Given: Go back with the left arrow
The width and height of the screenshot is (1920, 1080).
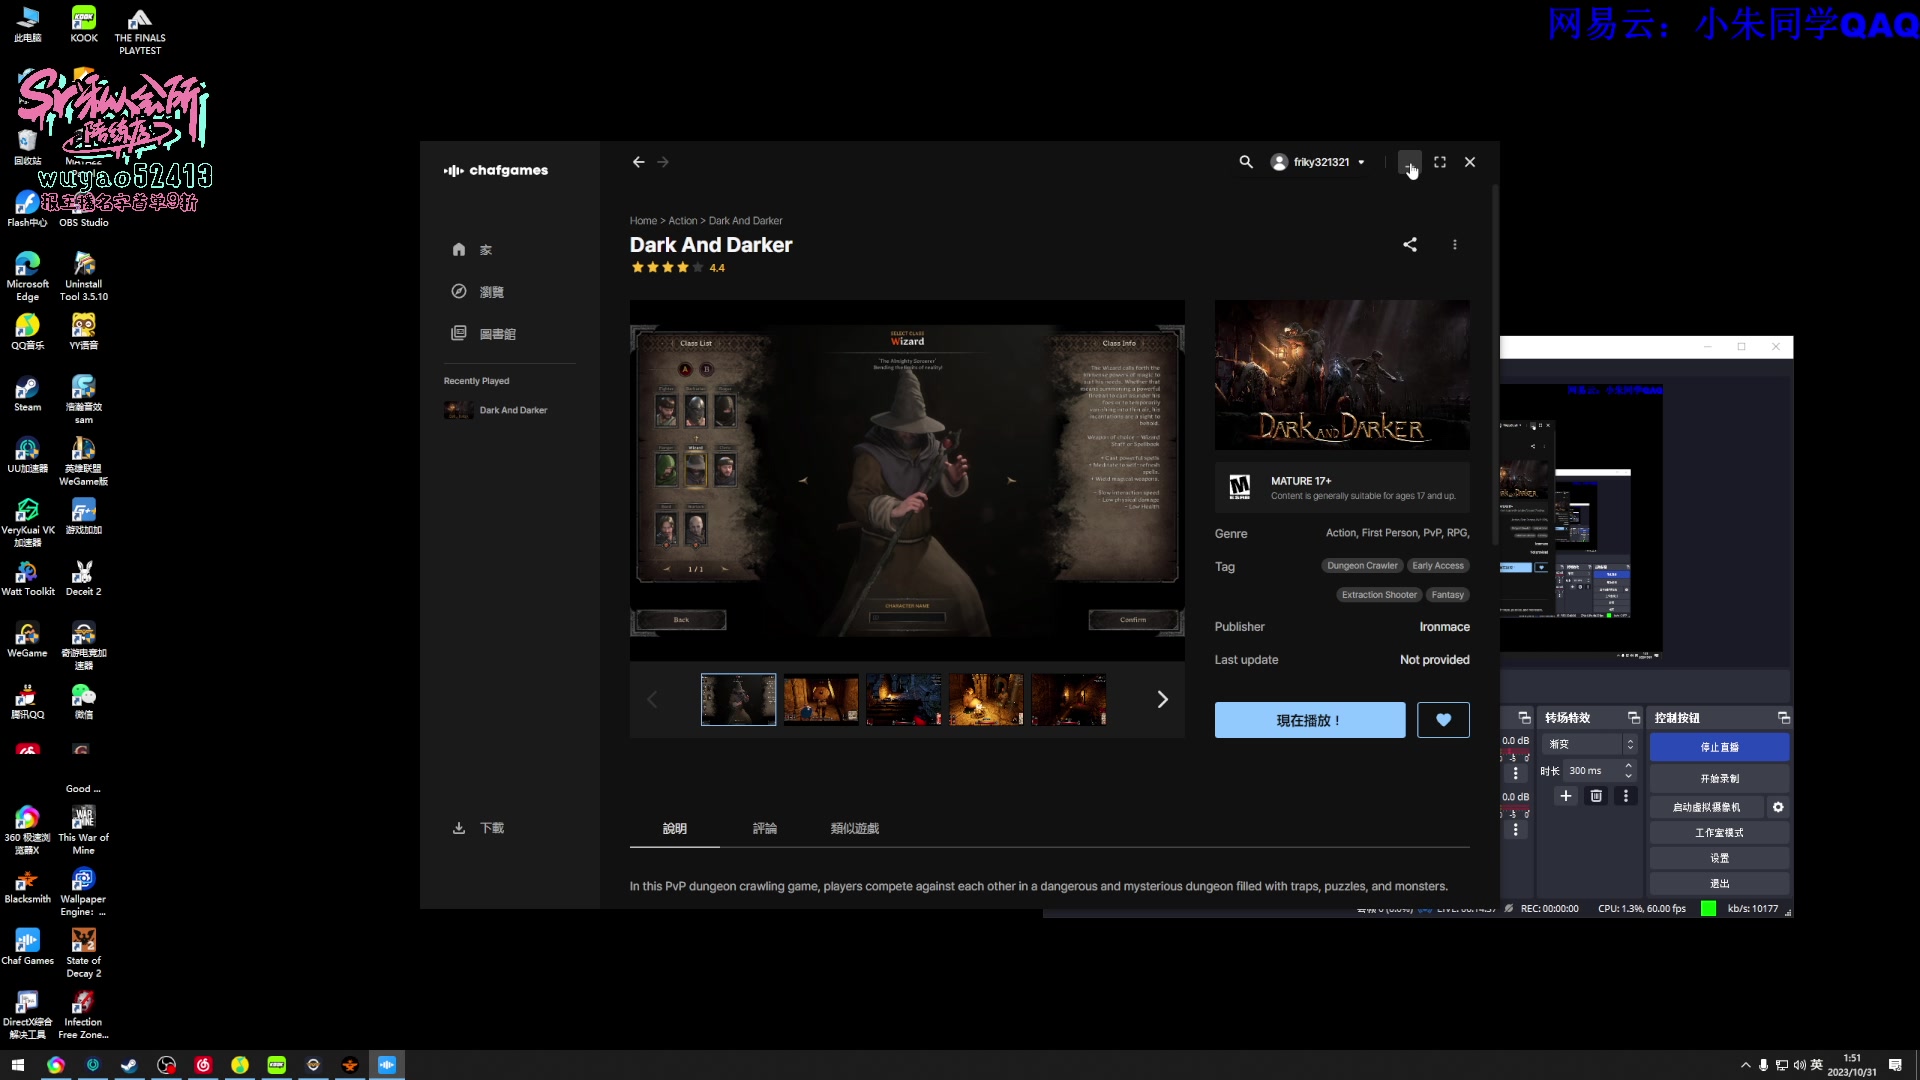Looking at the screenshot, I should (638, 162).
